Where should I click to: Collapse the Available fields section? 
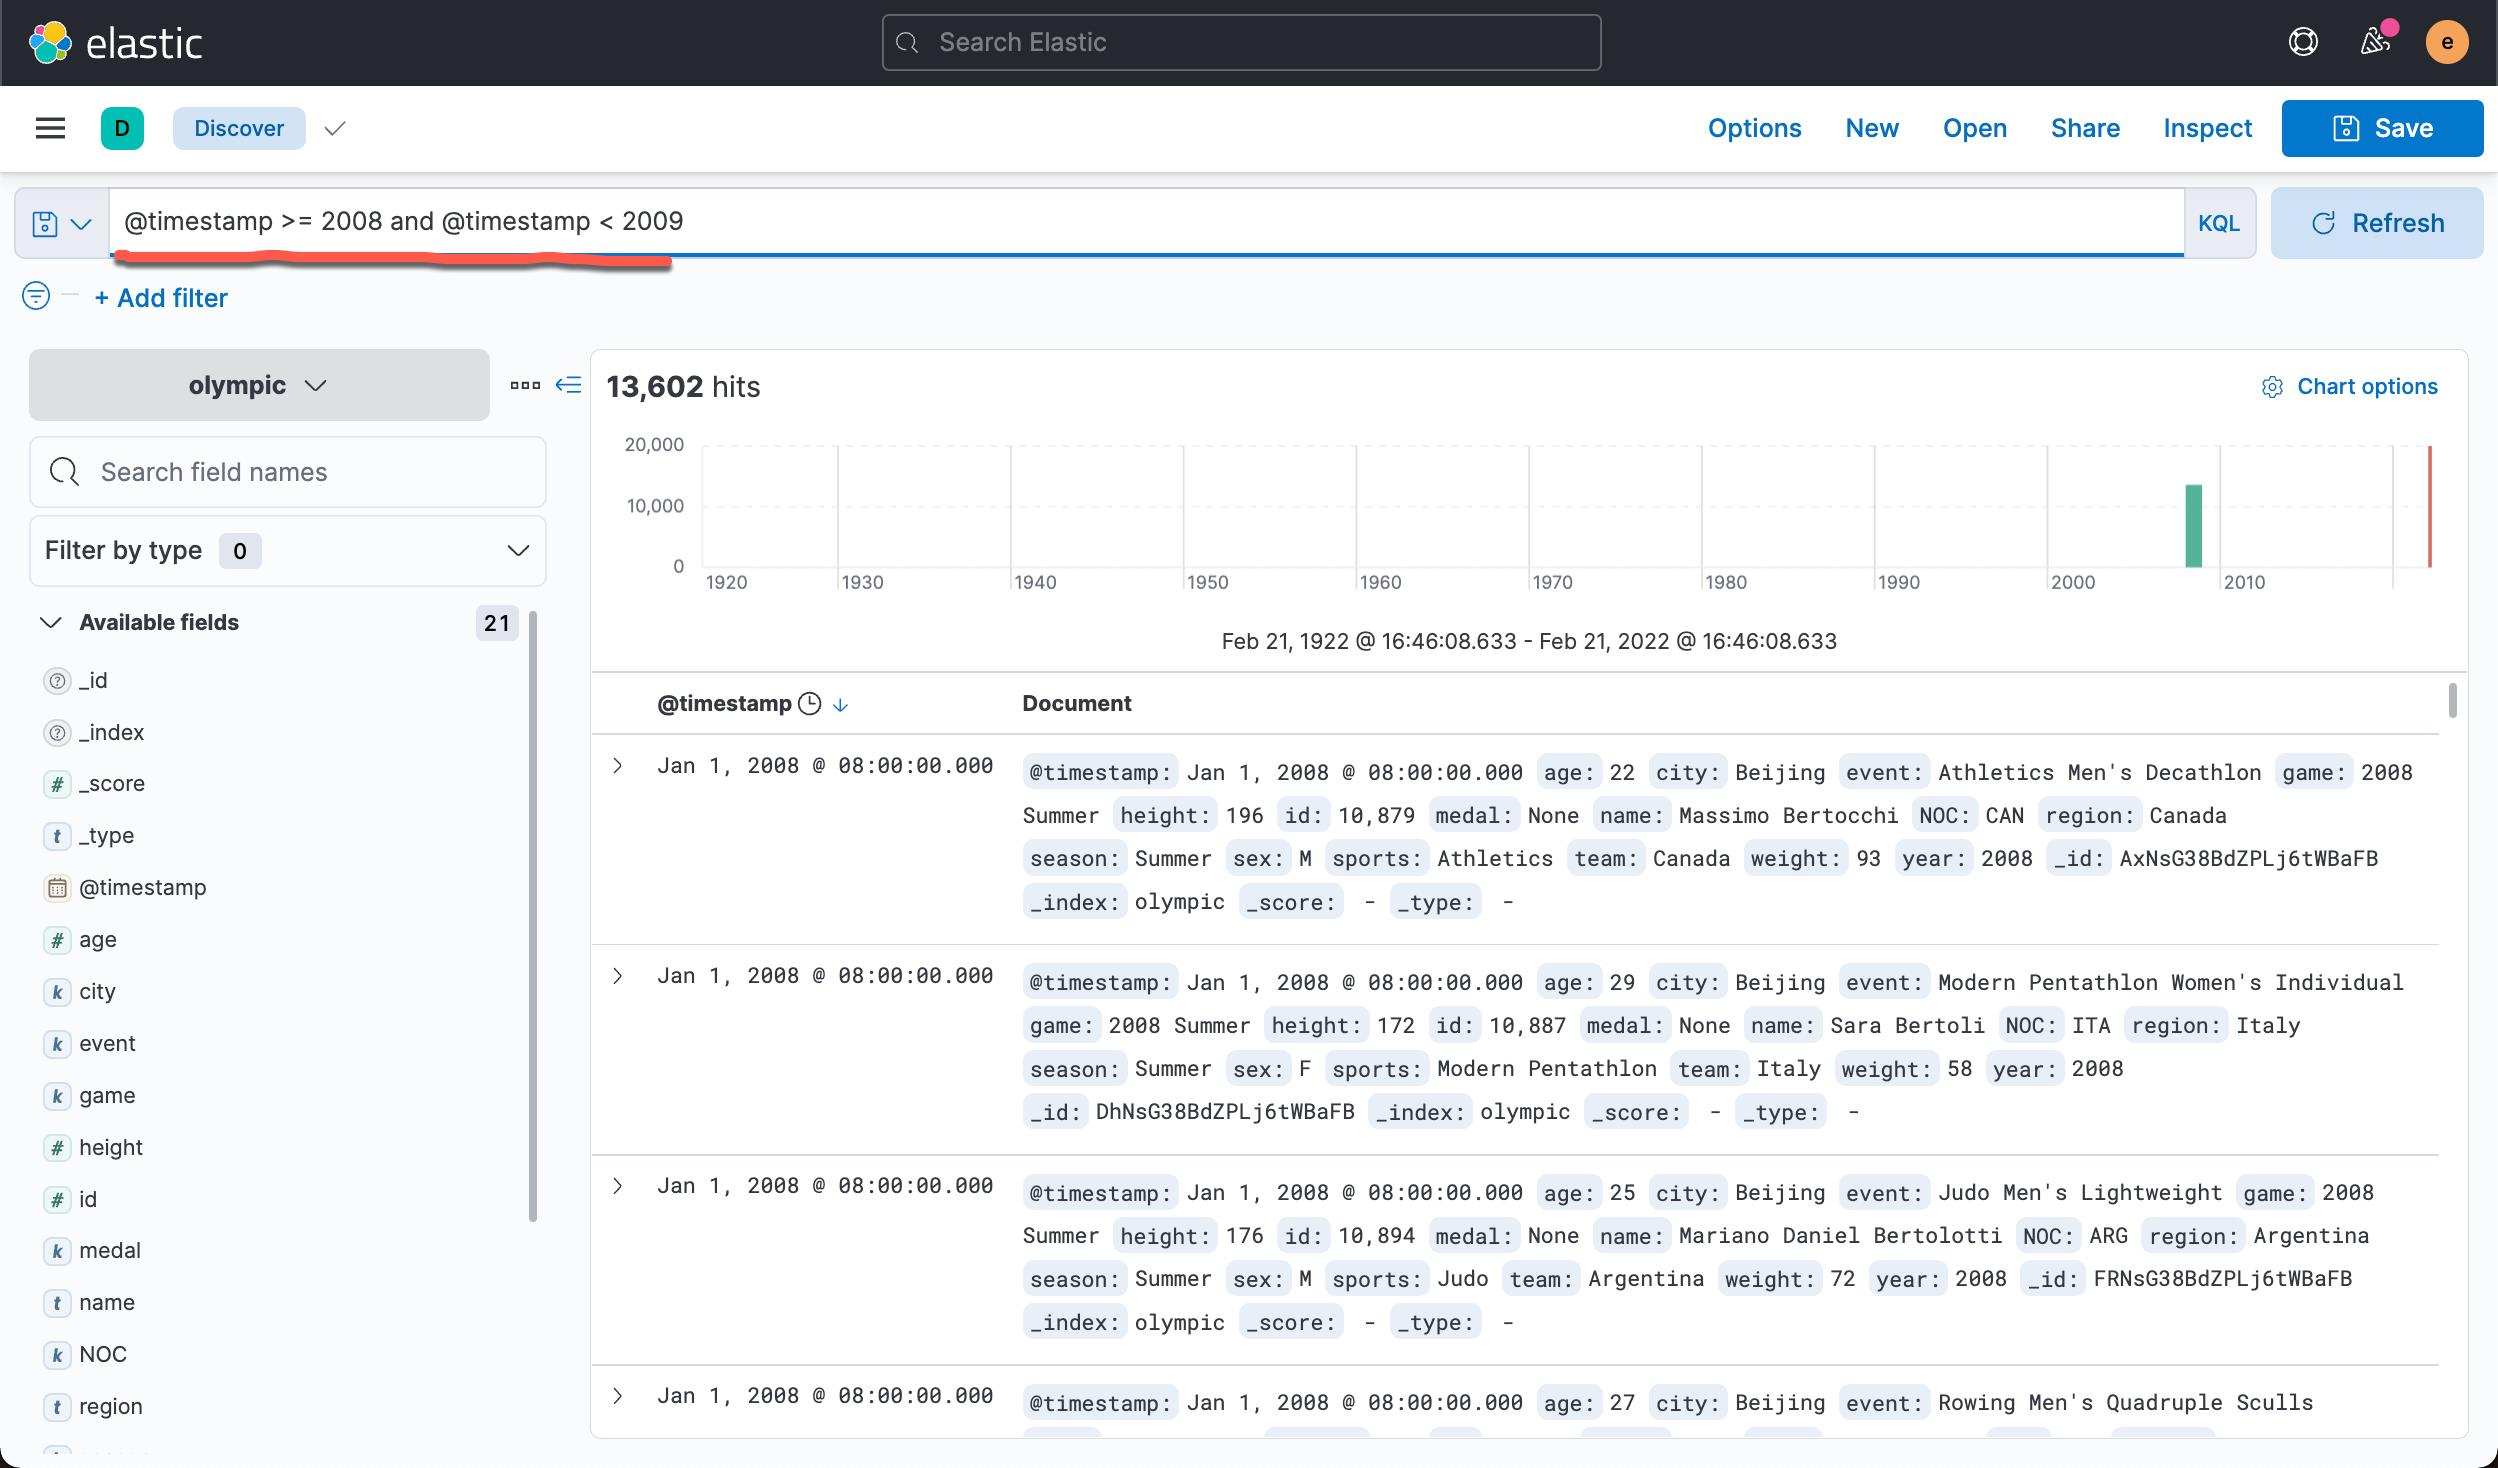tap(50, 622)
